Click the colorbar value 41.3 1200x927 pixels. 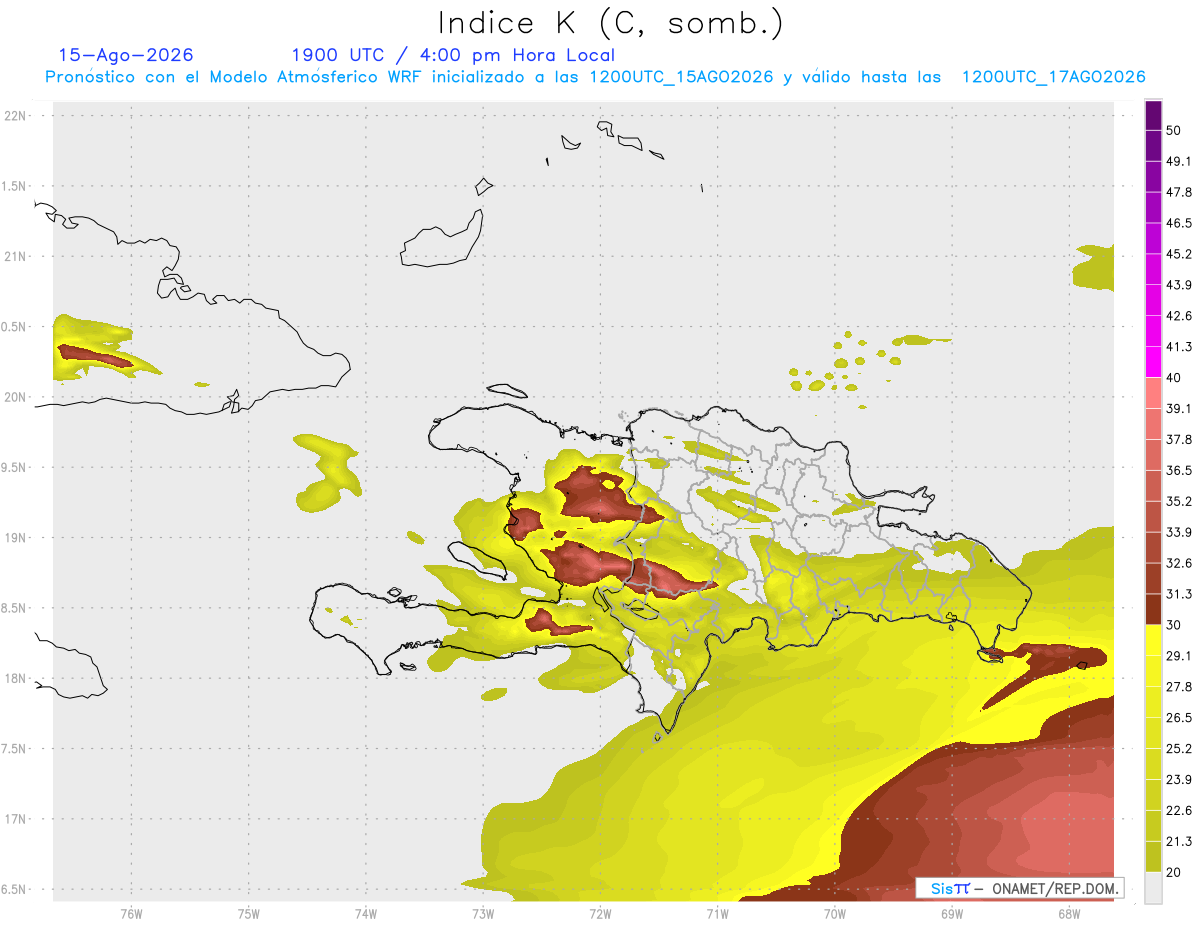click(x=1179, y=347)
